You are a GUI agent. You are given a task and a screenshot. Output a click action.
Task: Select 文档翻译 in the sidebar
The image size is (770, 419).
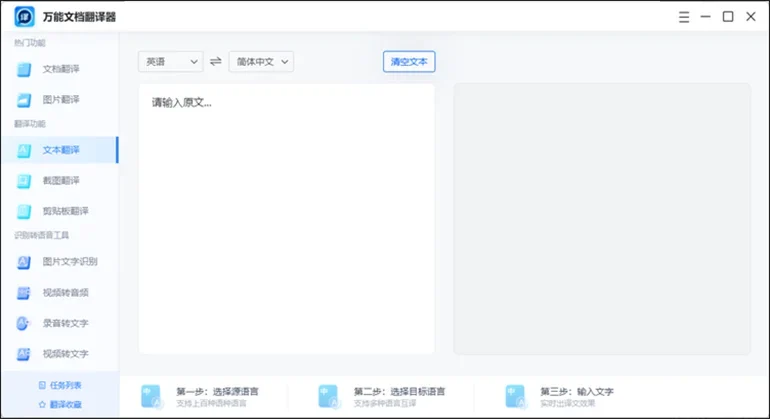tap(59, 69)
